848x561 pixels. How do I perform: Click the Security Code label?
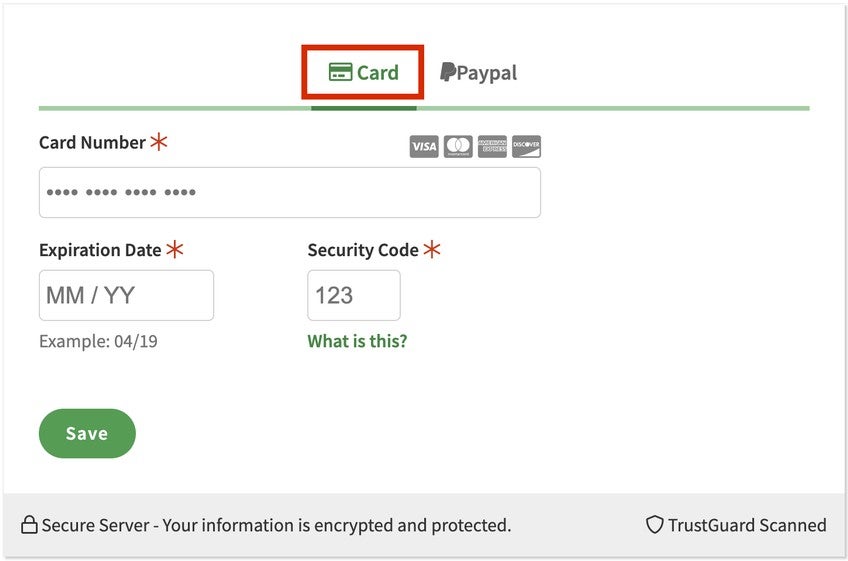(x=363, y=250)
